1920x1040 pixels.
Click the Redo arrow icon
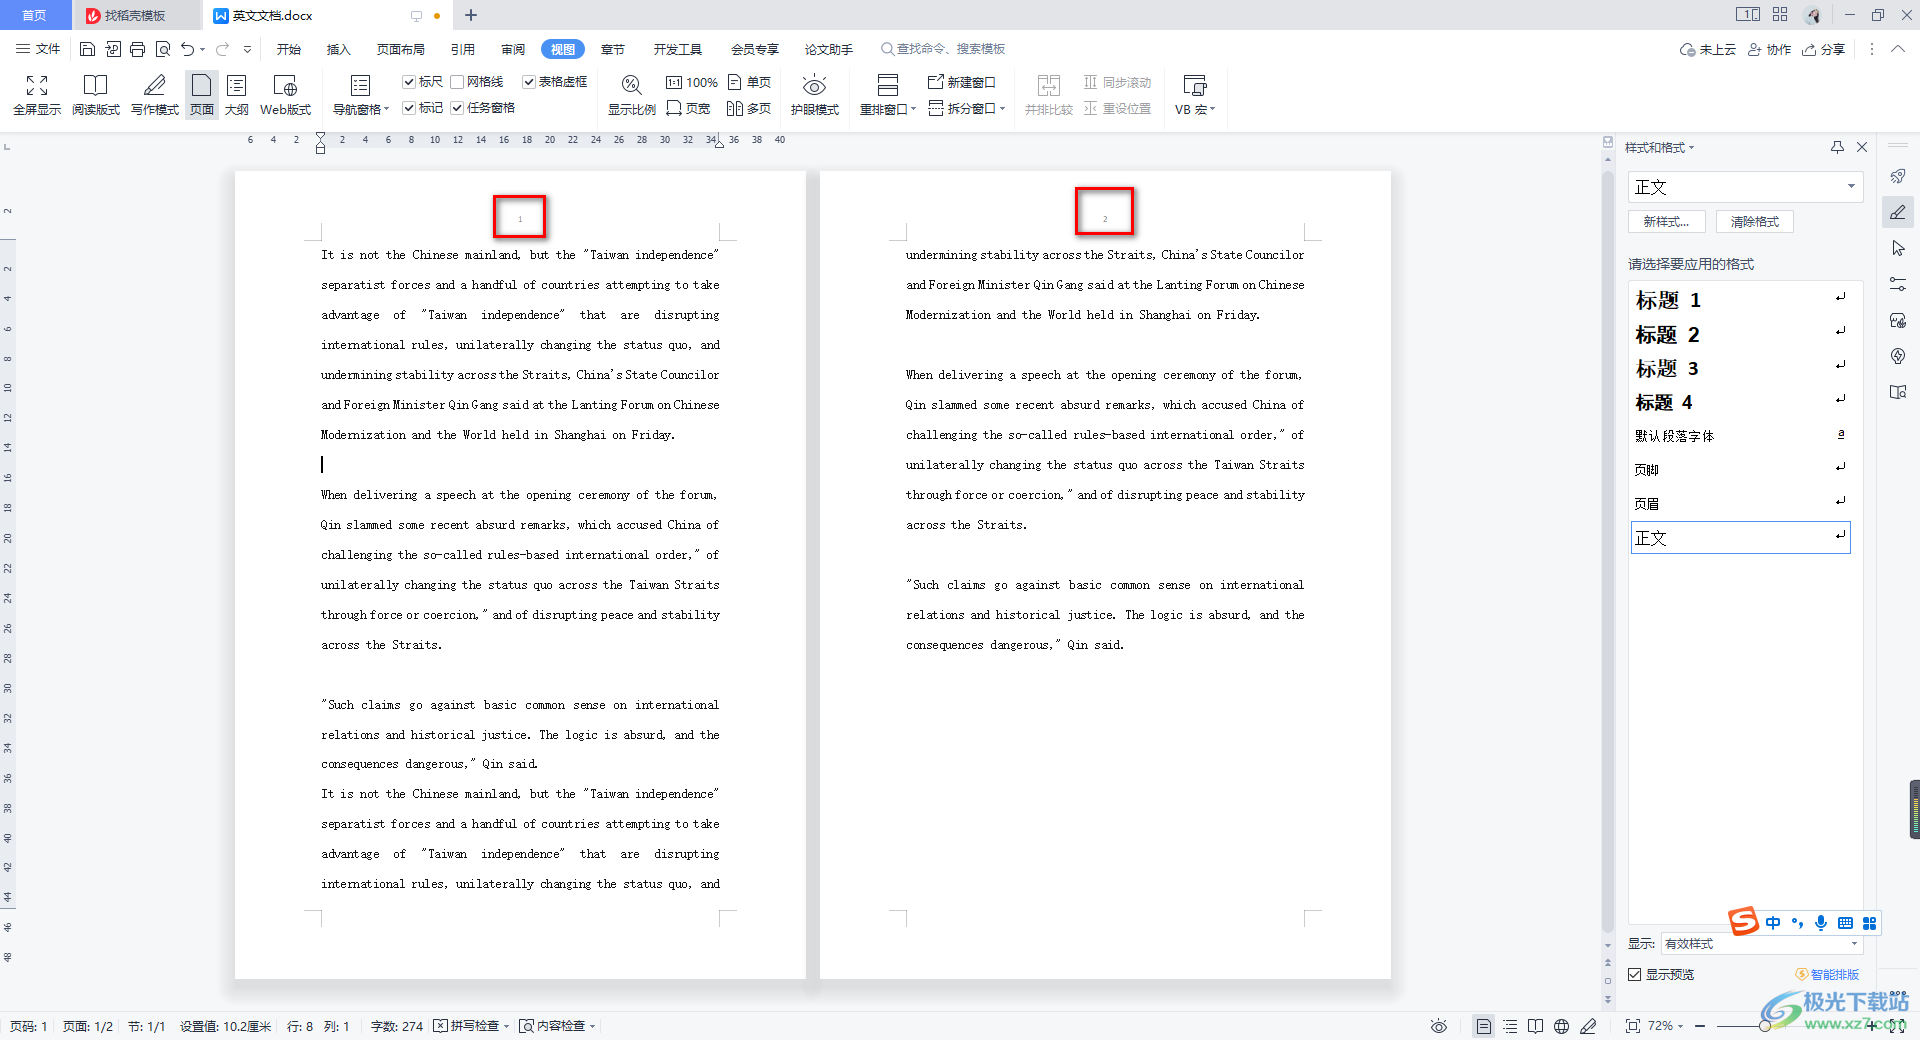point(222,49)
